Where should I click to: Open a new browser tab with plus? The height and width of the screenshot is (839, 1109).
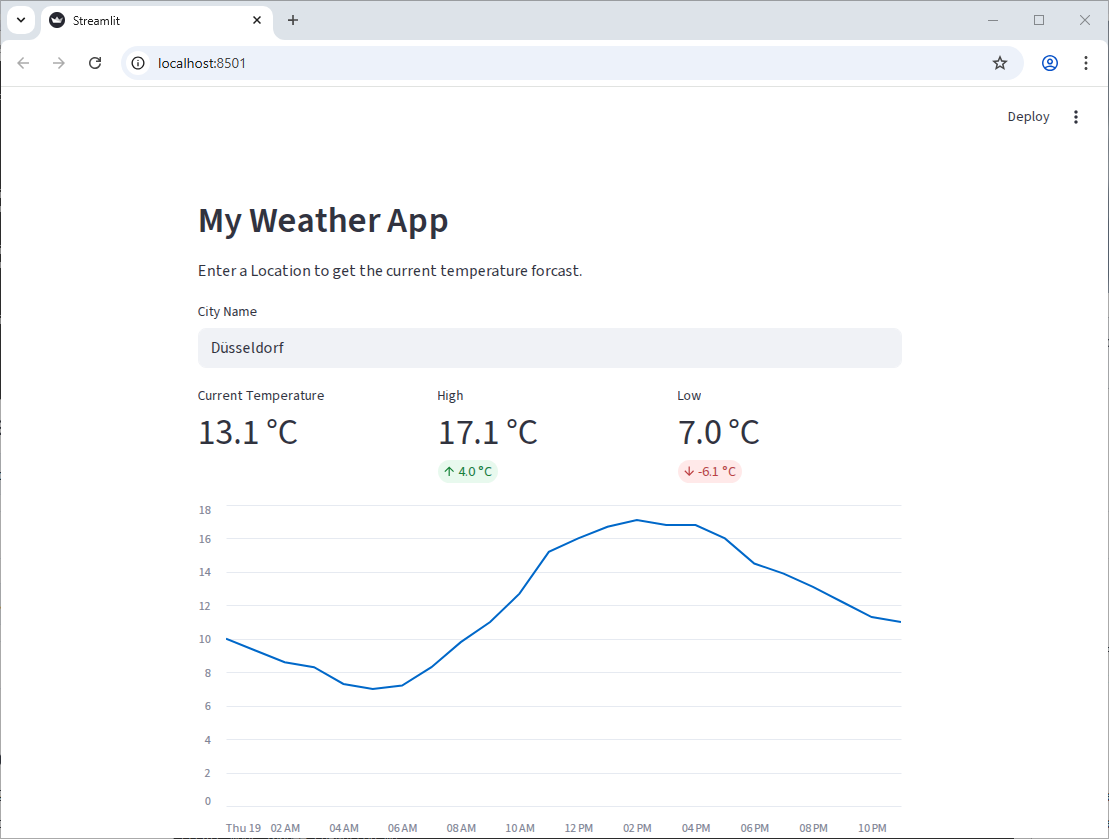[x=293, y=20]
